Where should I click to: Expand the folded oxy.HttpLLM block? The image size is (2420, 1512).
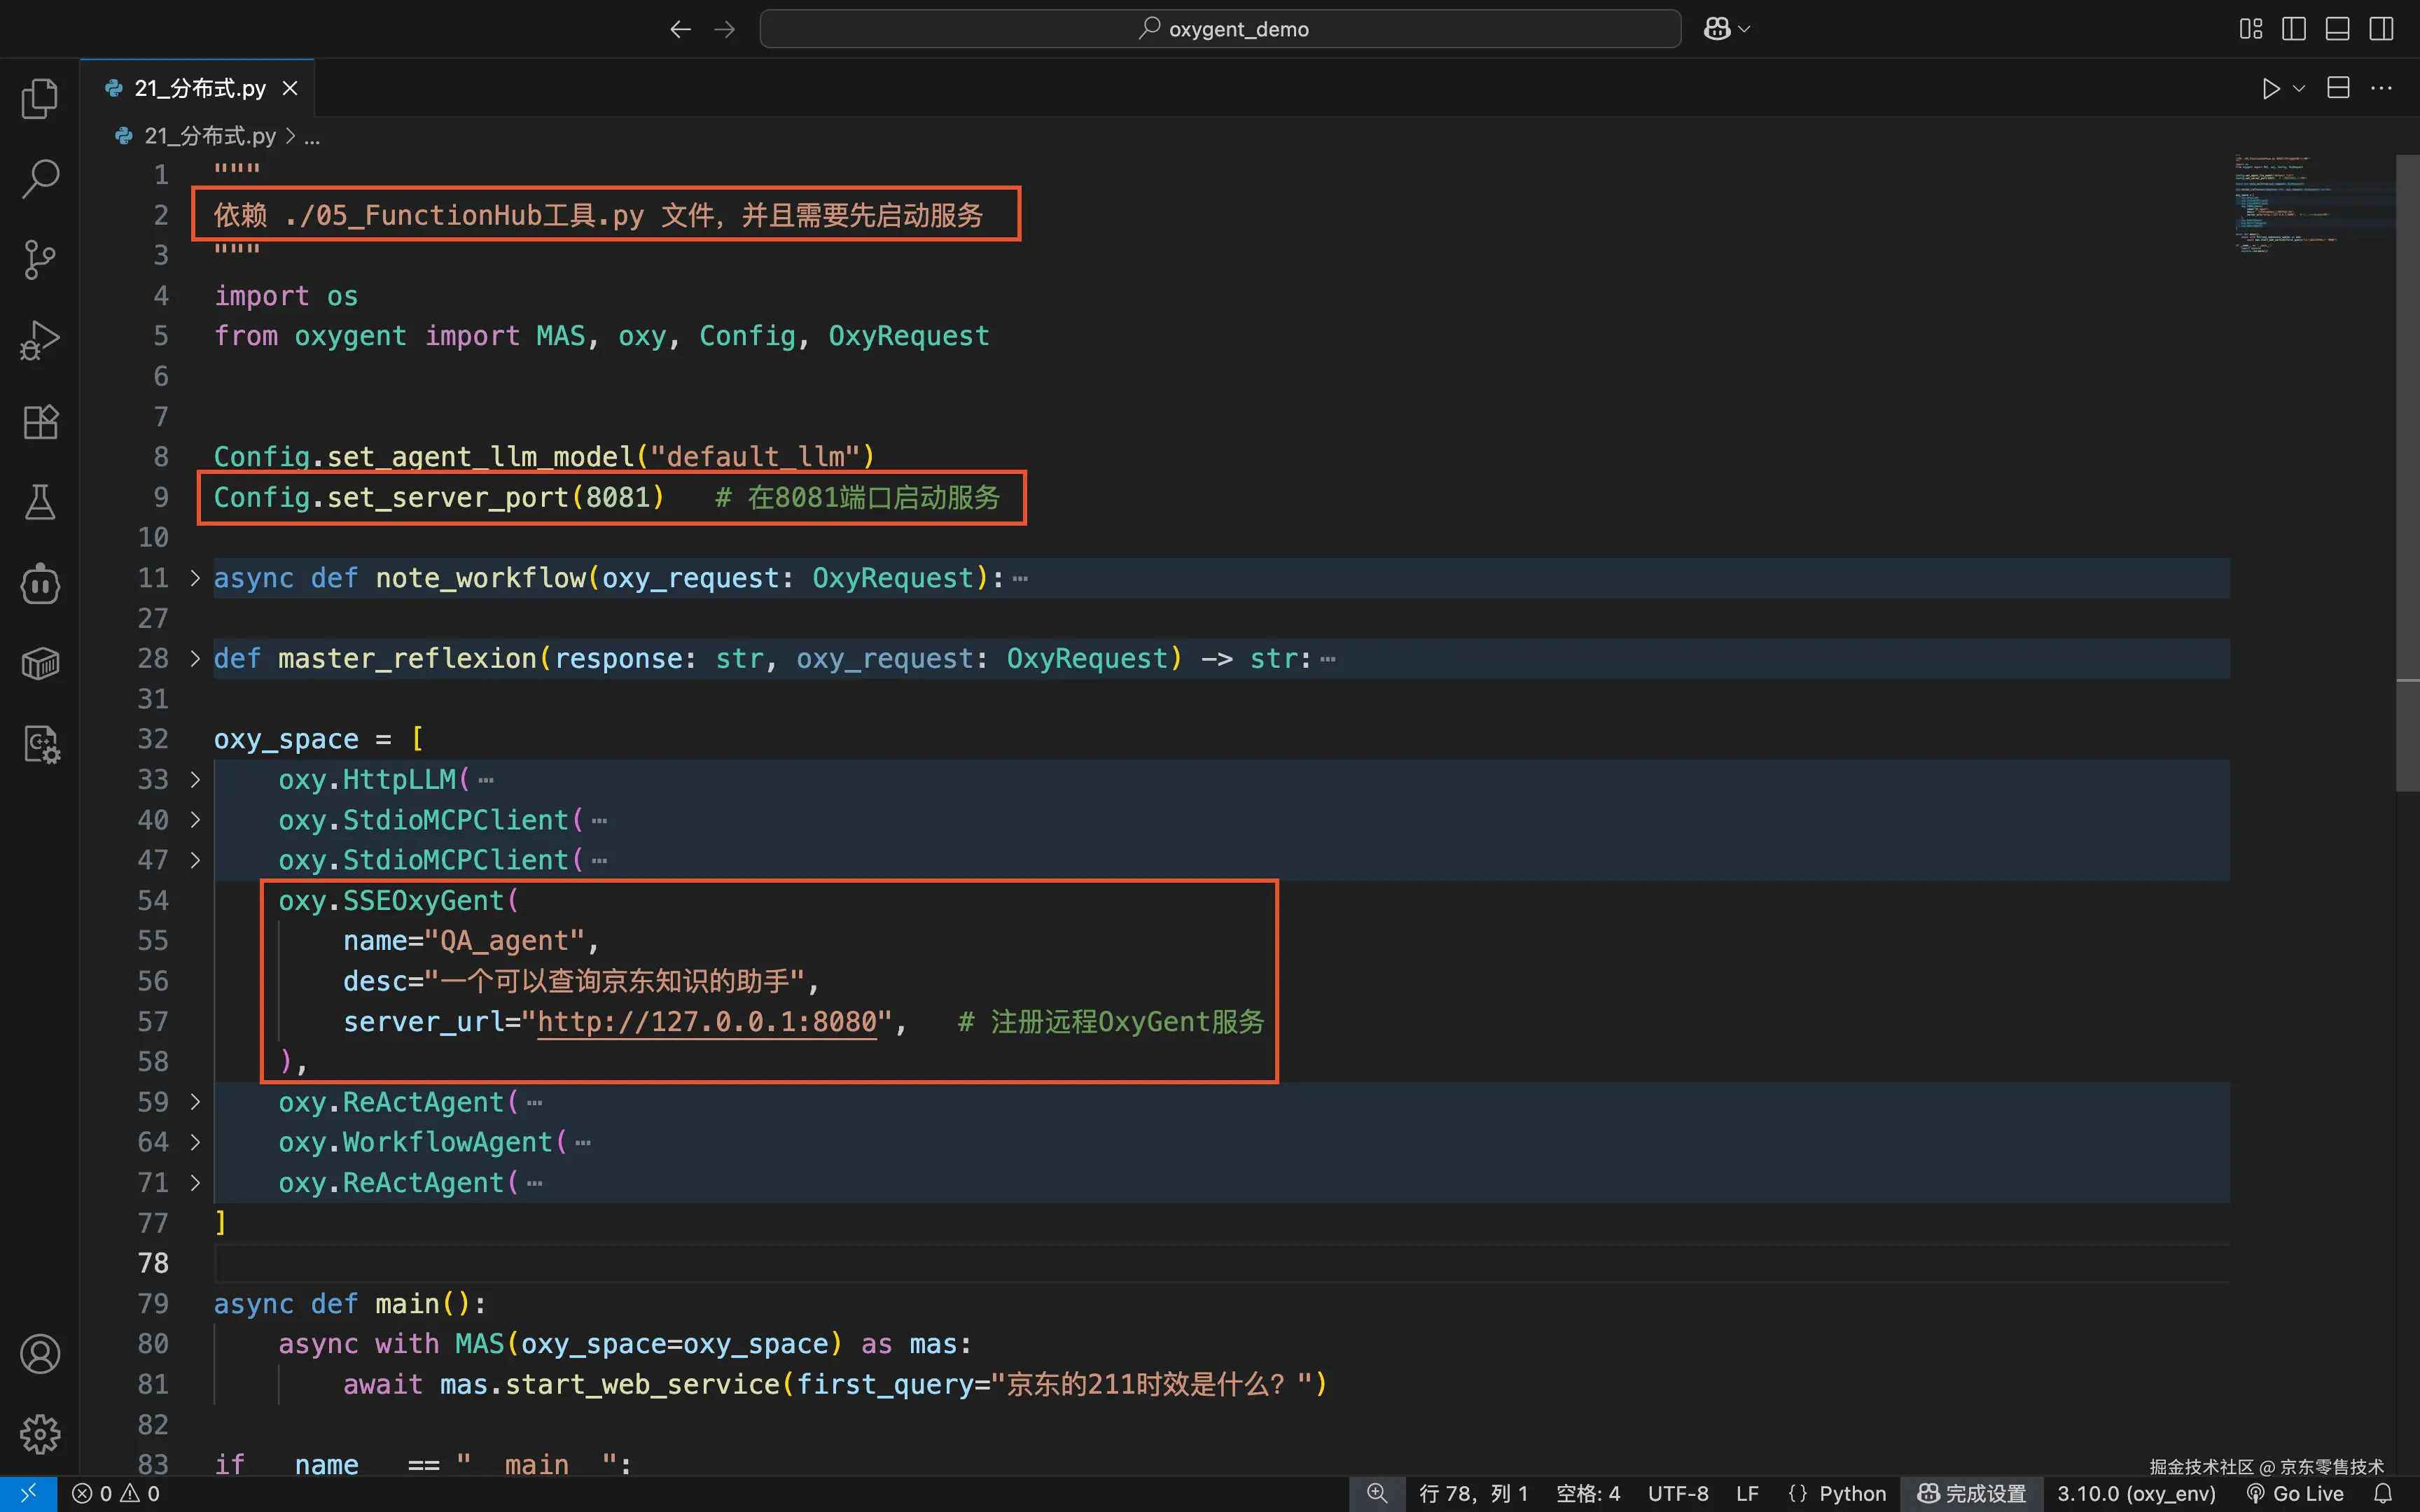click(x=195, y=780)
